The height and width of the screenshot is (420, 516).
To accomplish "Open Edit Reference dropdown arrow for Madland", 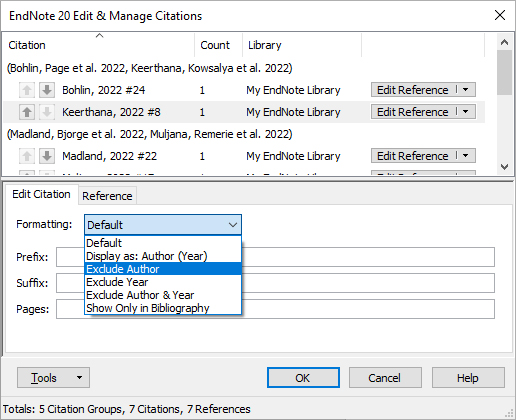I will tap(466, 156).
